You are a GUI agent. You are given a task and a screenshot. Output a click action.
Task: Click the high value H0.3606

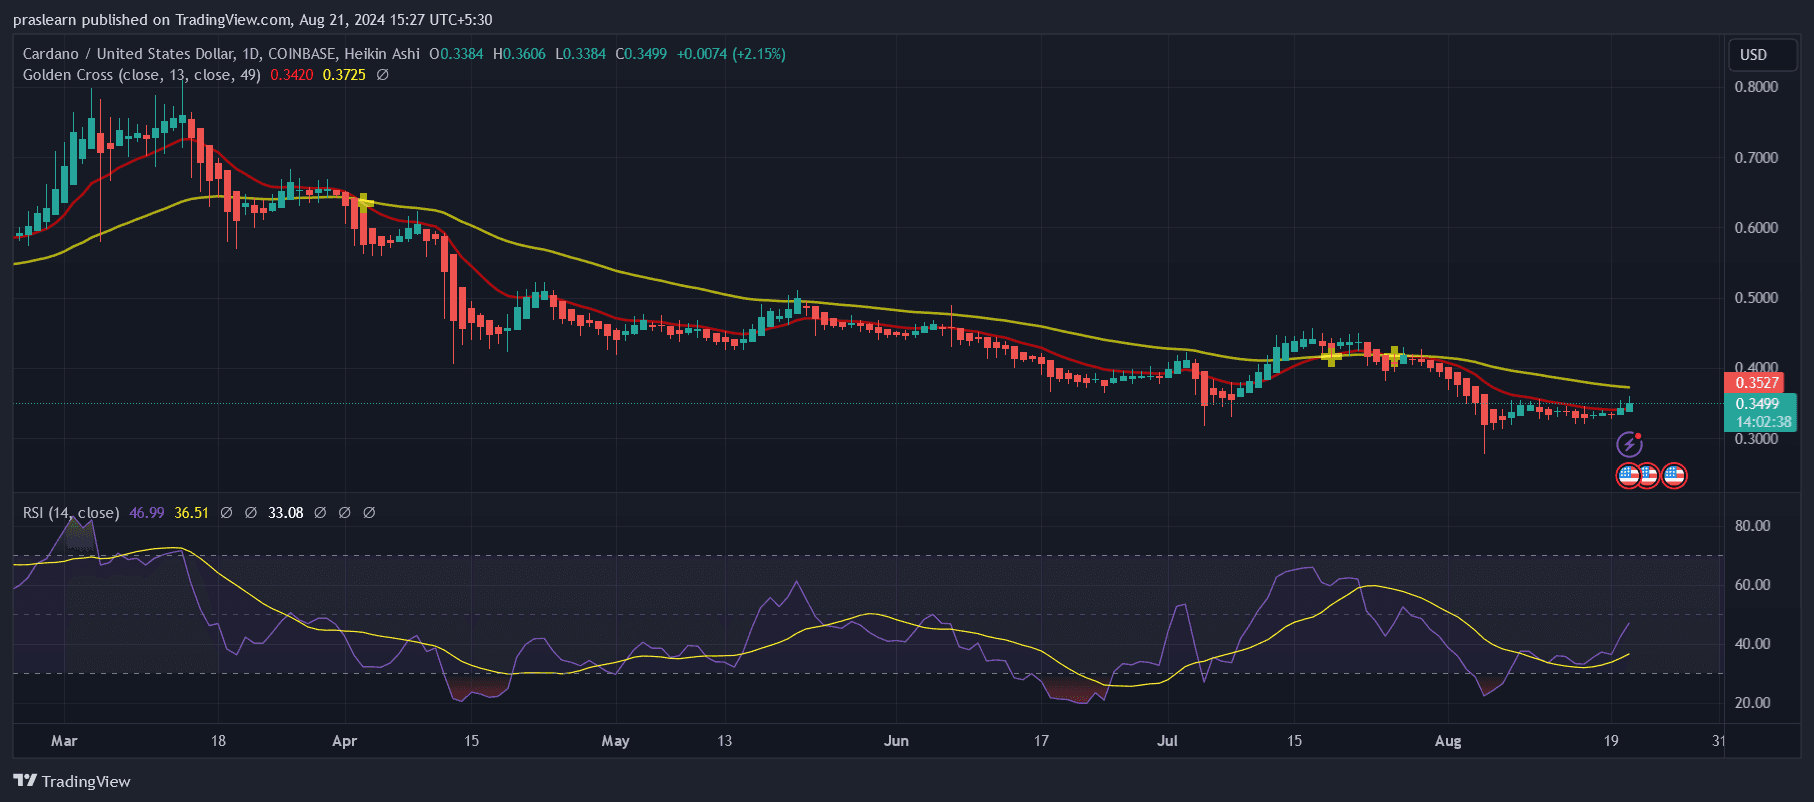pos(519,54)
